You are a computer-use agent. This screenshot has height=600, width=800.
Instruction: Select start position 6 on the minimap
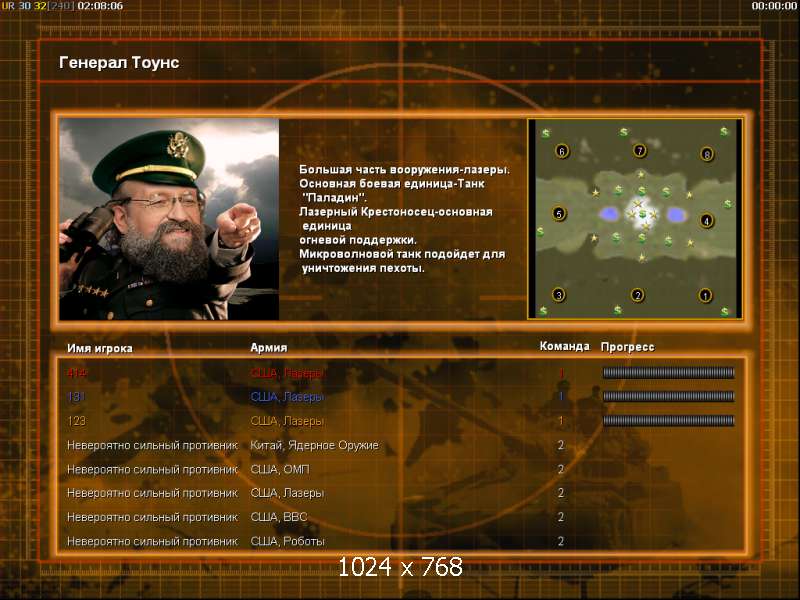tap(562, 151)
